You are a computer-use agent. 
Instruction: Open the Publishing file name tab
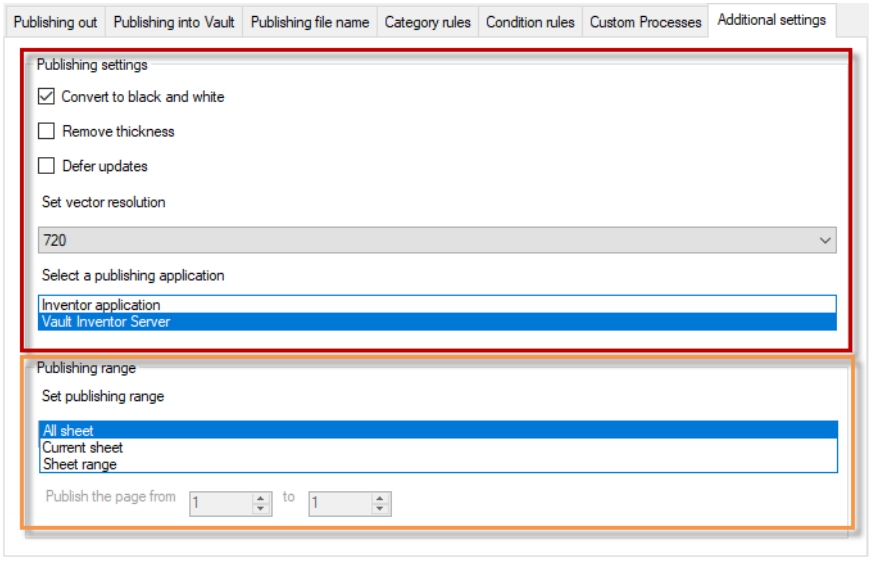click(x=310, y=22)
